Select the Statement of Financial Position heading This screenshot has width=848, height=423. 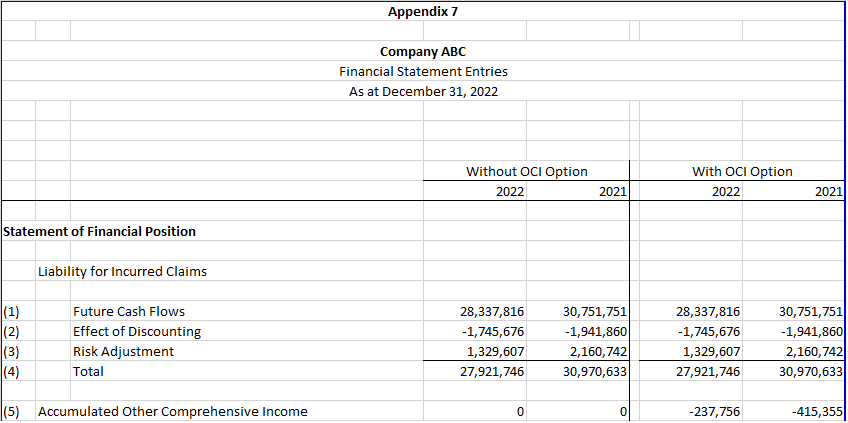pyautogui.click(x=100, y=231)
